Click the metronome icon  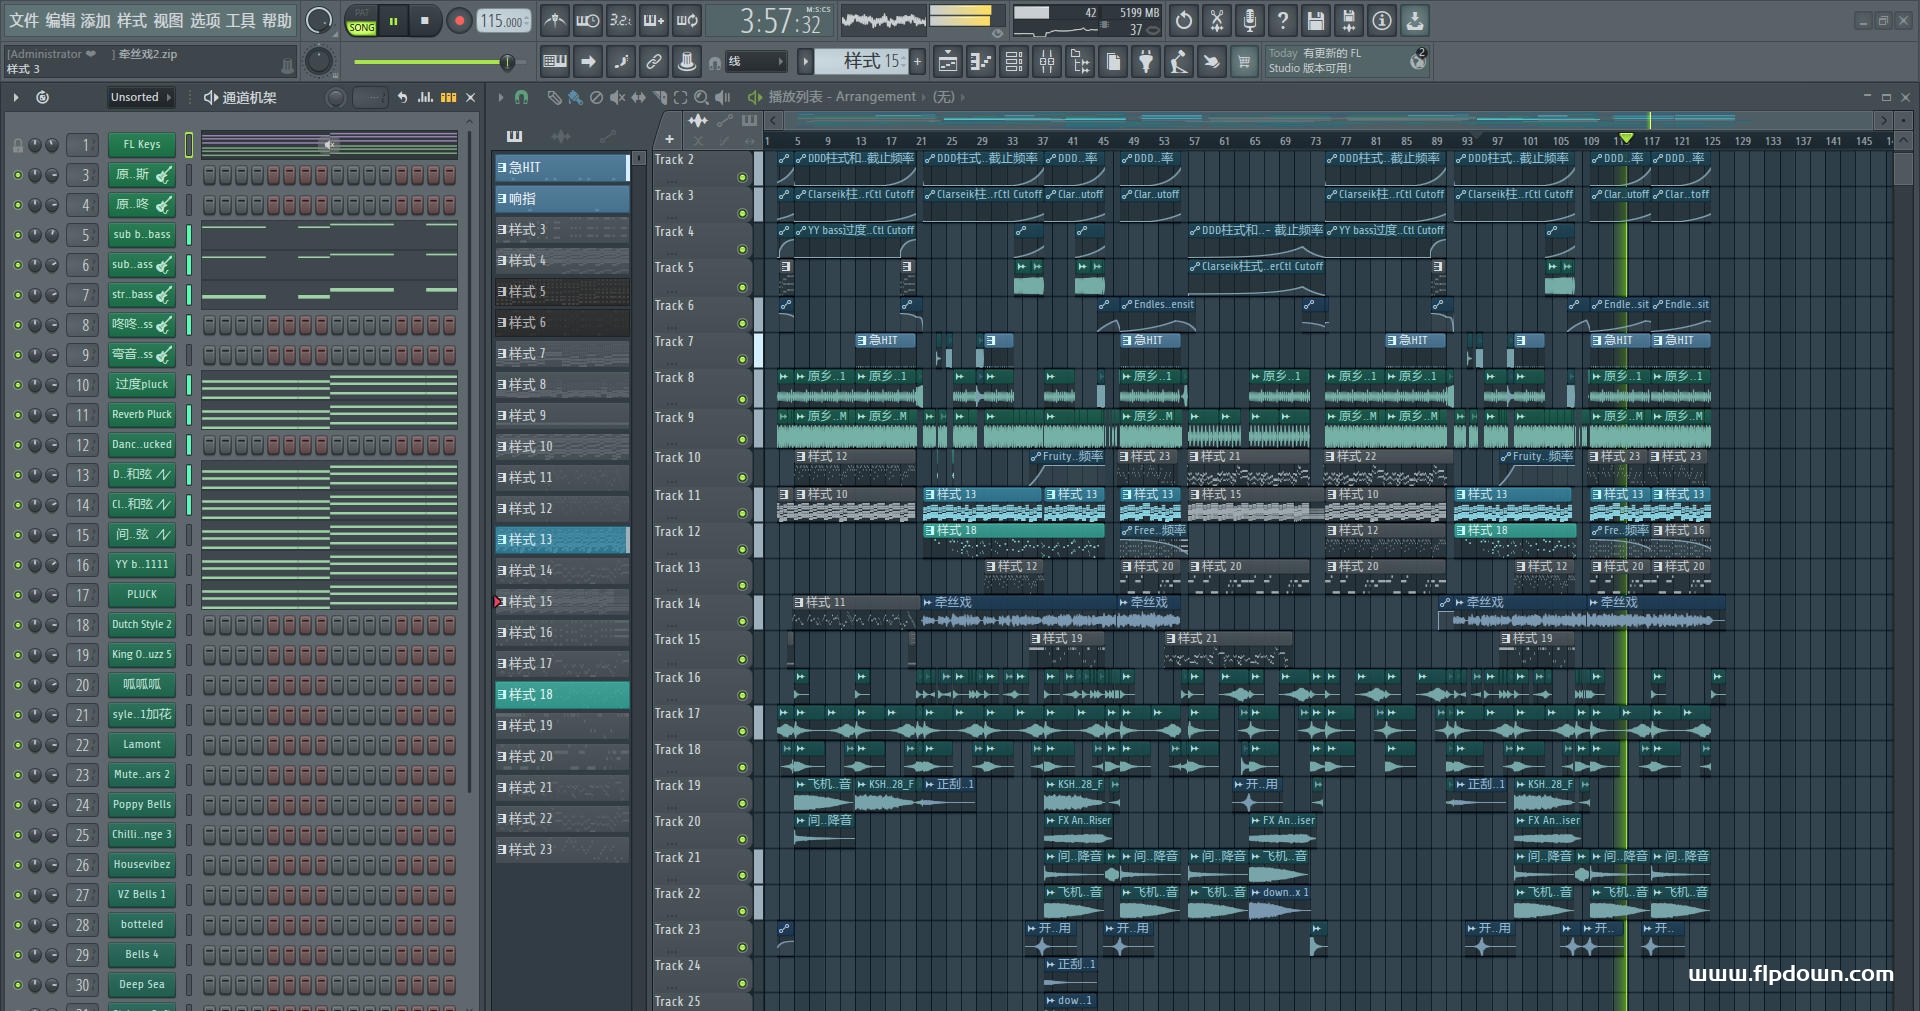[x=555, y=20]
